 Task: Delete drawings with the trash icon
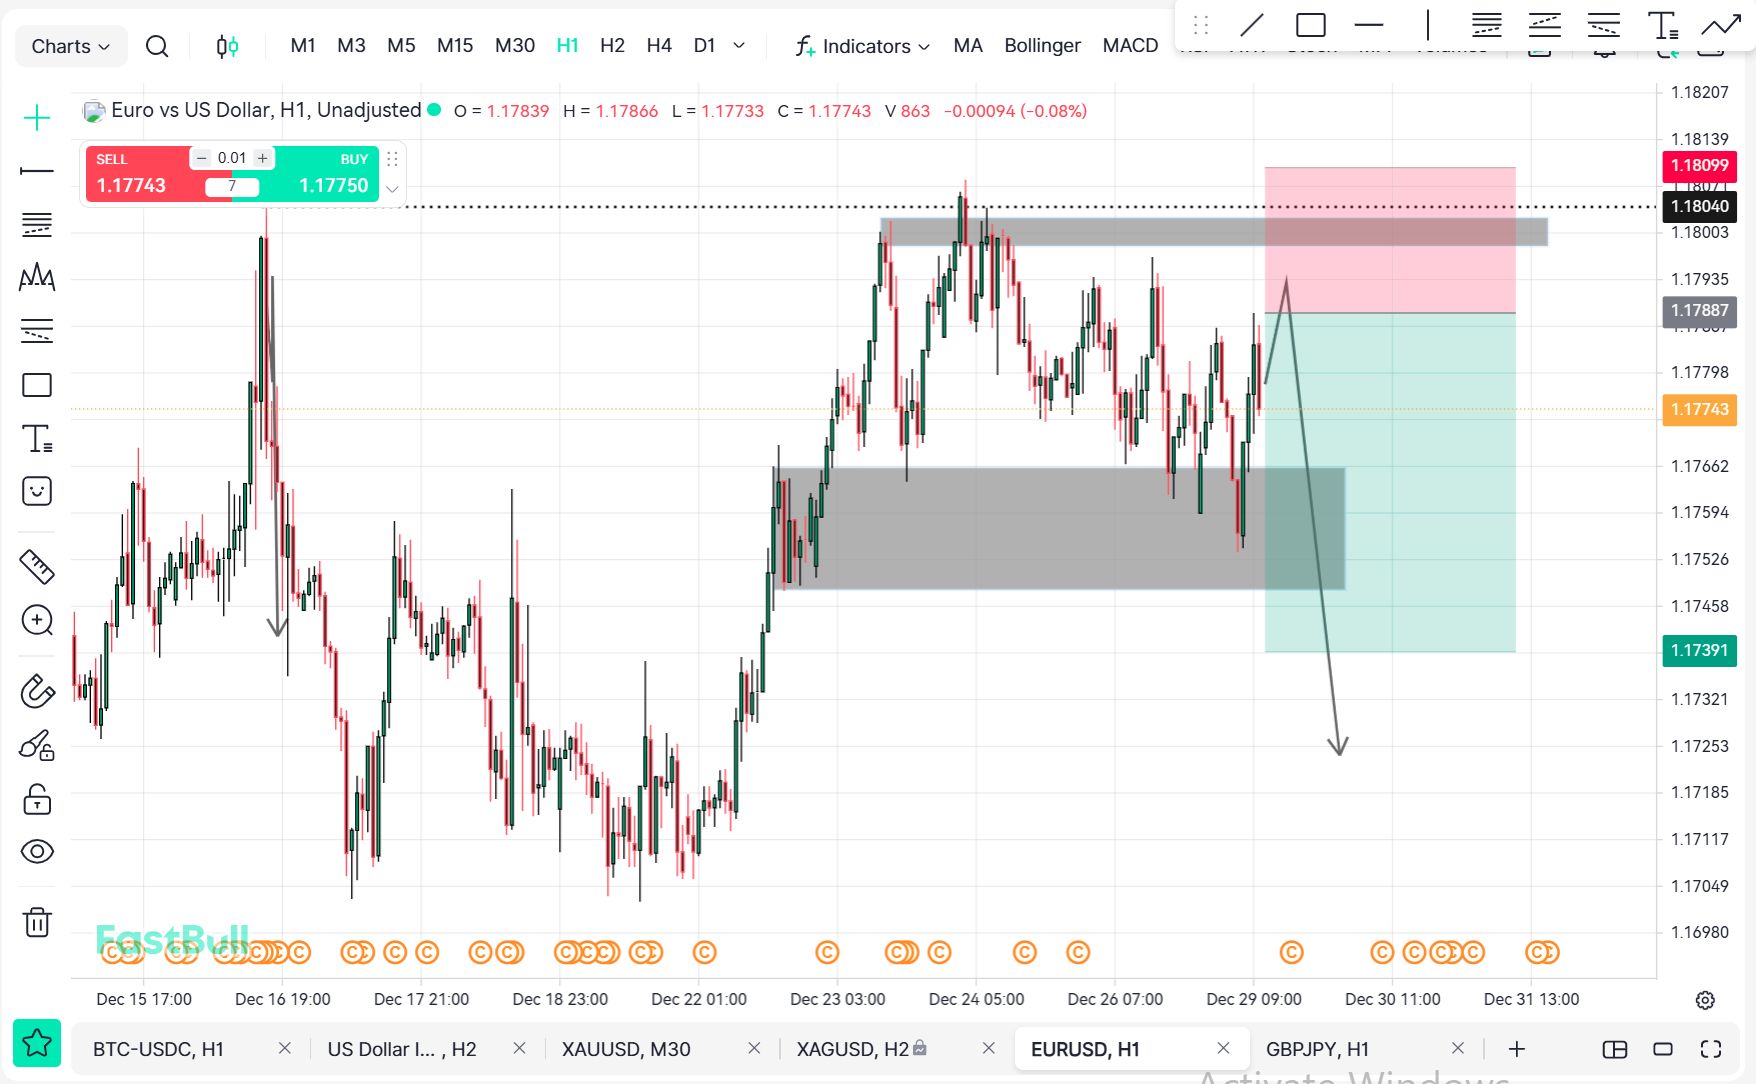[x=37, y=921]
